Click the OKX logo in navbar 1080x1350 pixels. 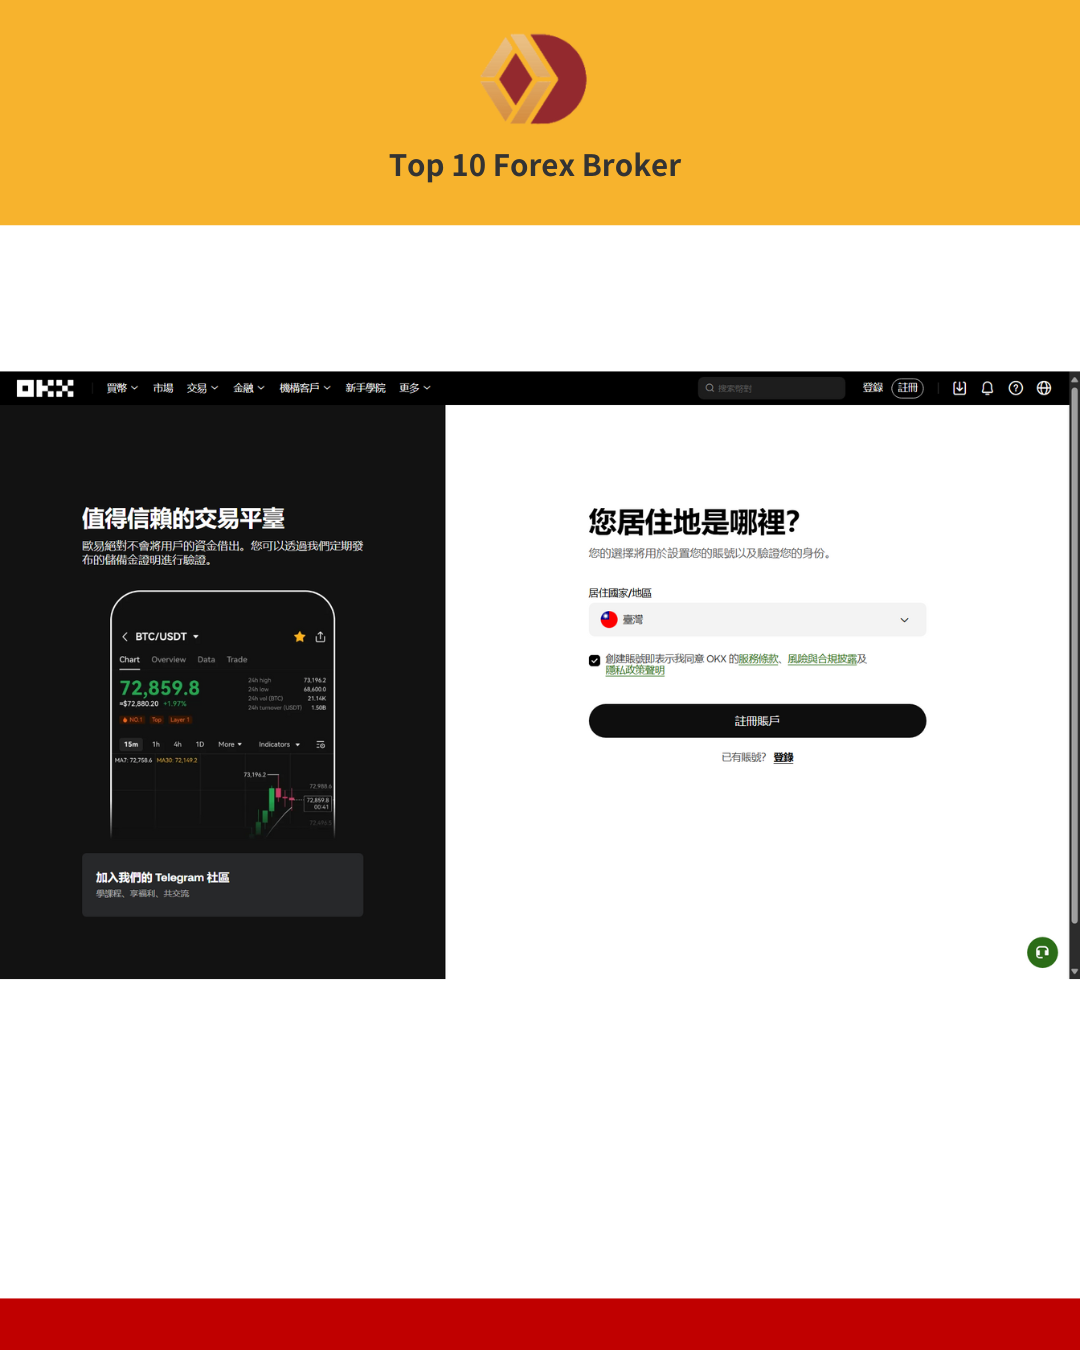[x=45, y=388]
